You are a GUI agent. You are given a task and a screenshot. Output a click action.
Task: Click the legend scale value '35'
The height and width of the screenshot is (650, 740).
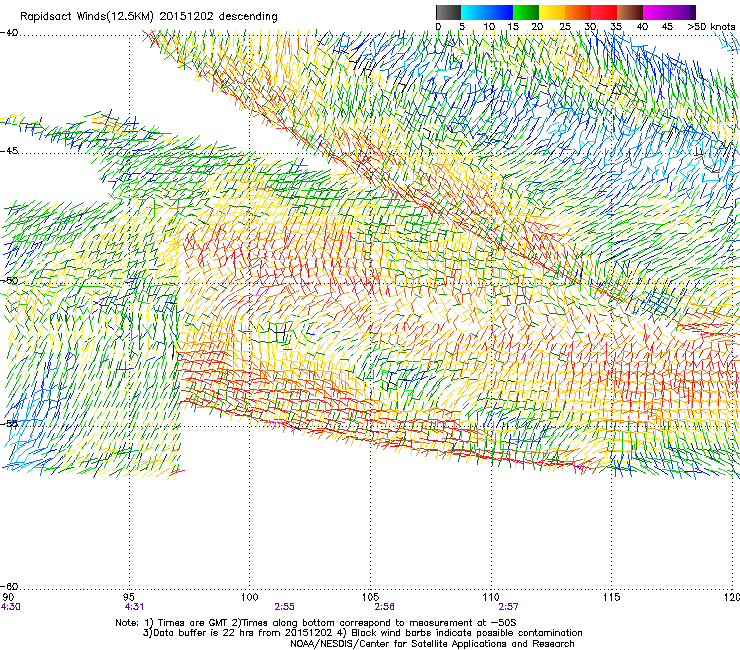click(x=616, y=27)
